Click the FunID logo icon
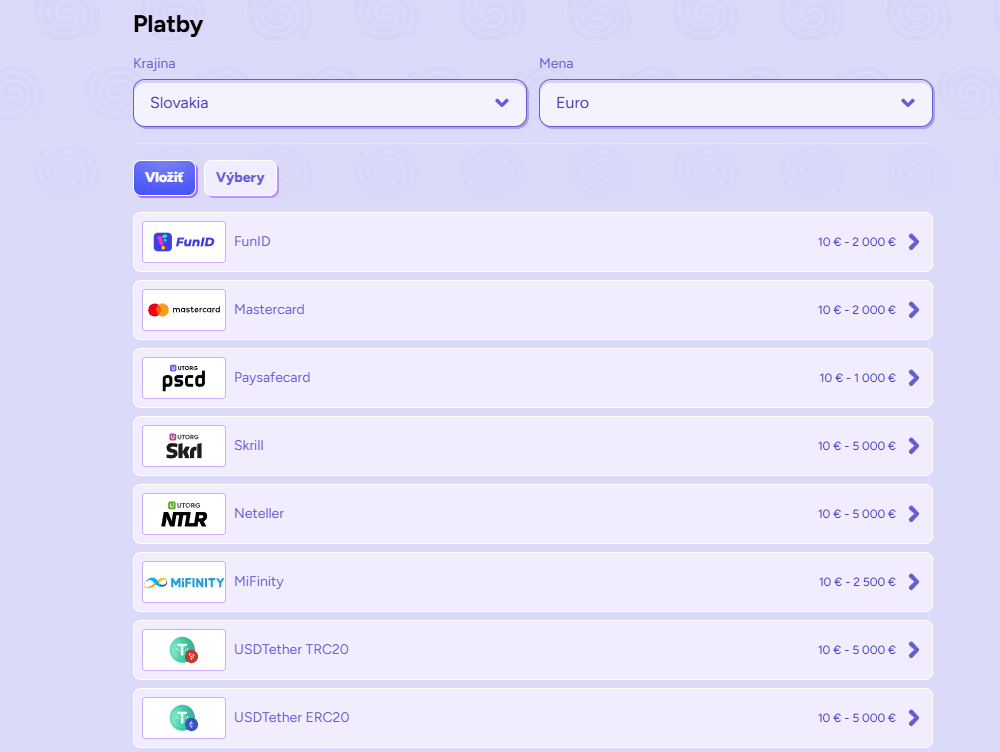The height and width of the screenshot is (752, 1000). point(184,242)
